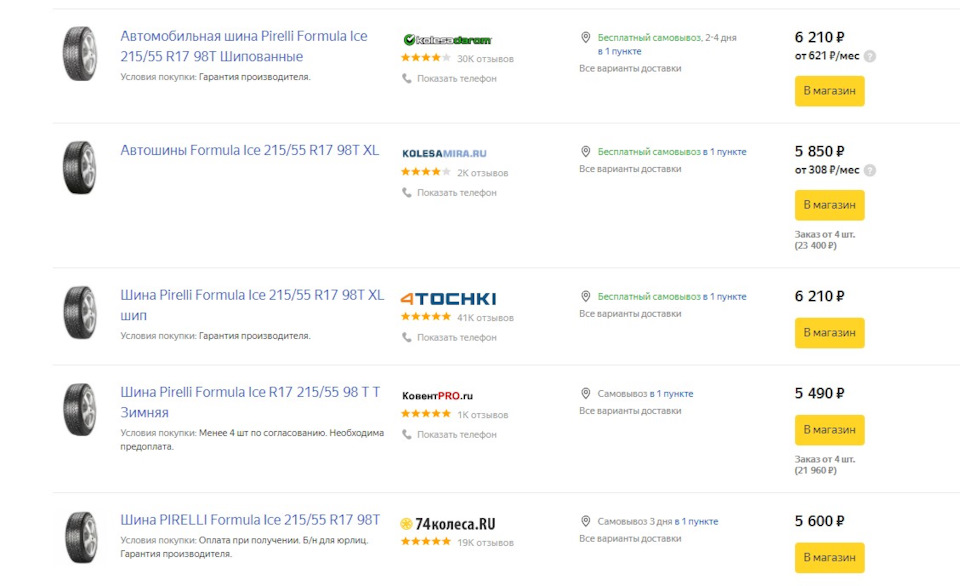Show phone number for the 4TOCHKI store

pyautogui.click(x=457, y=337)
